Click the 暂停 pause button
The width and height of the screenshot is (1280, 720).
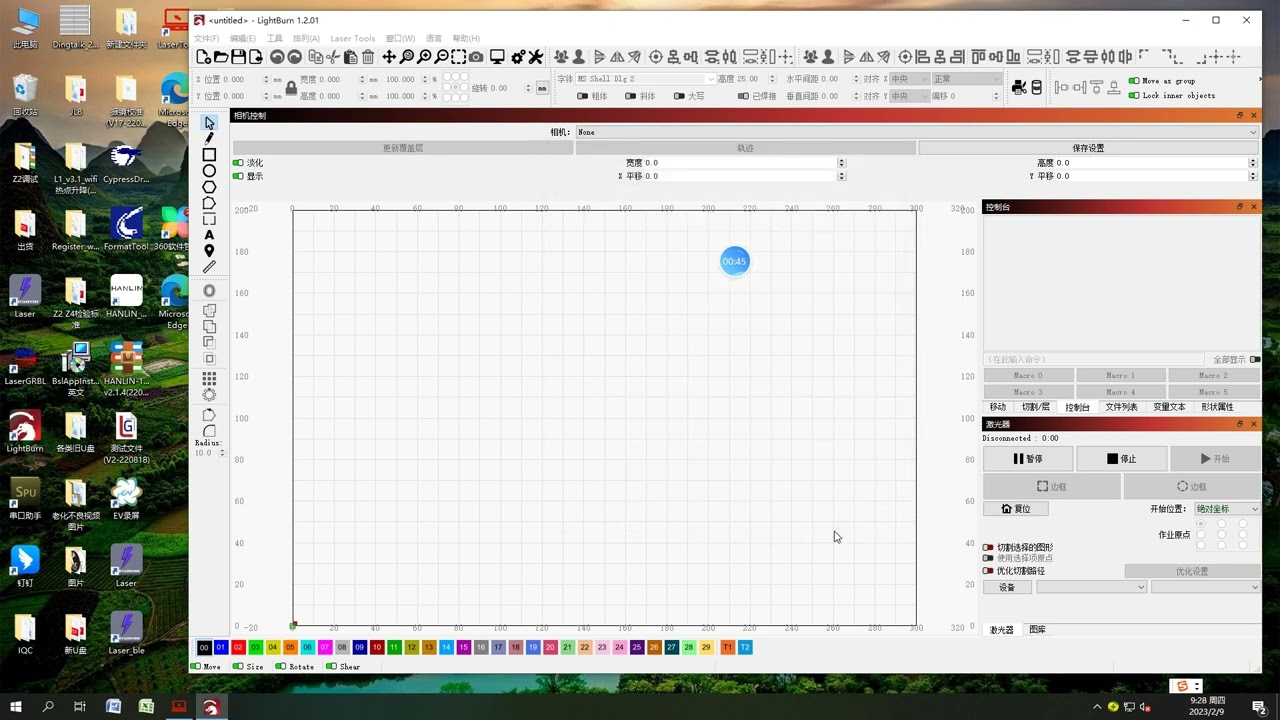pos(1028,459)
